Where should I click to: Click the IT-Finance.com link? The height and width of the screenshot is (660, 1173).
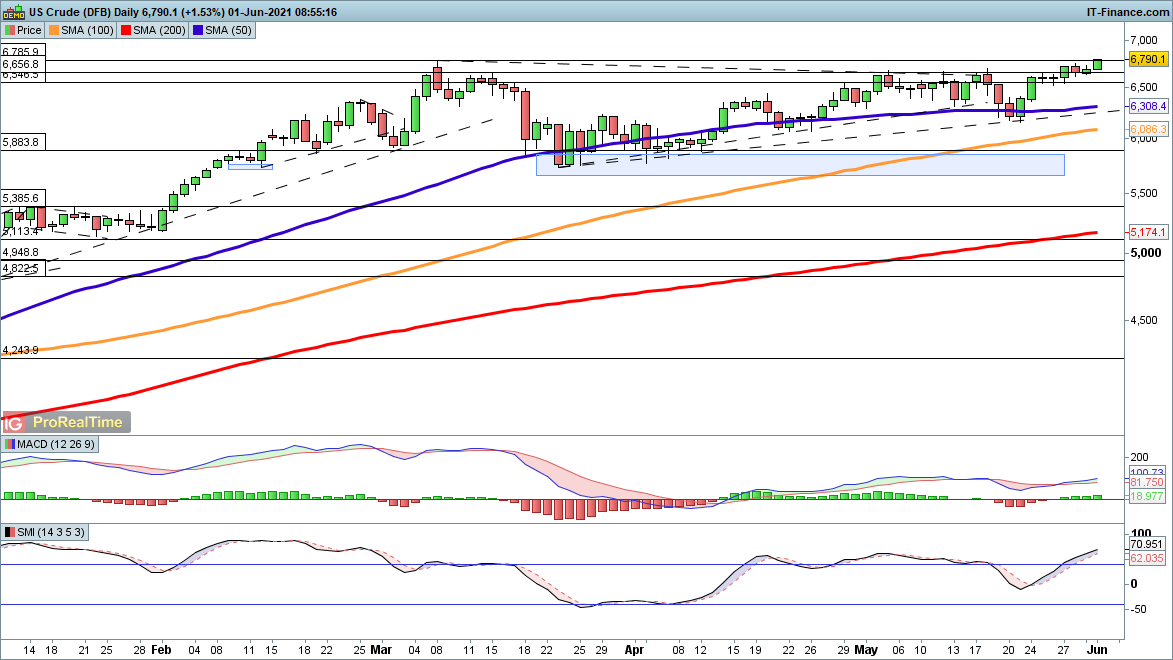[x=1127, y=12]
